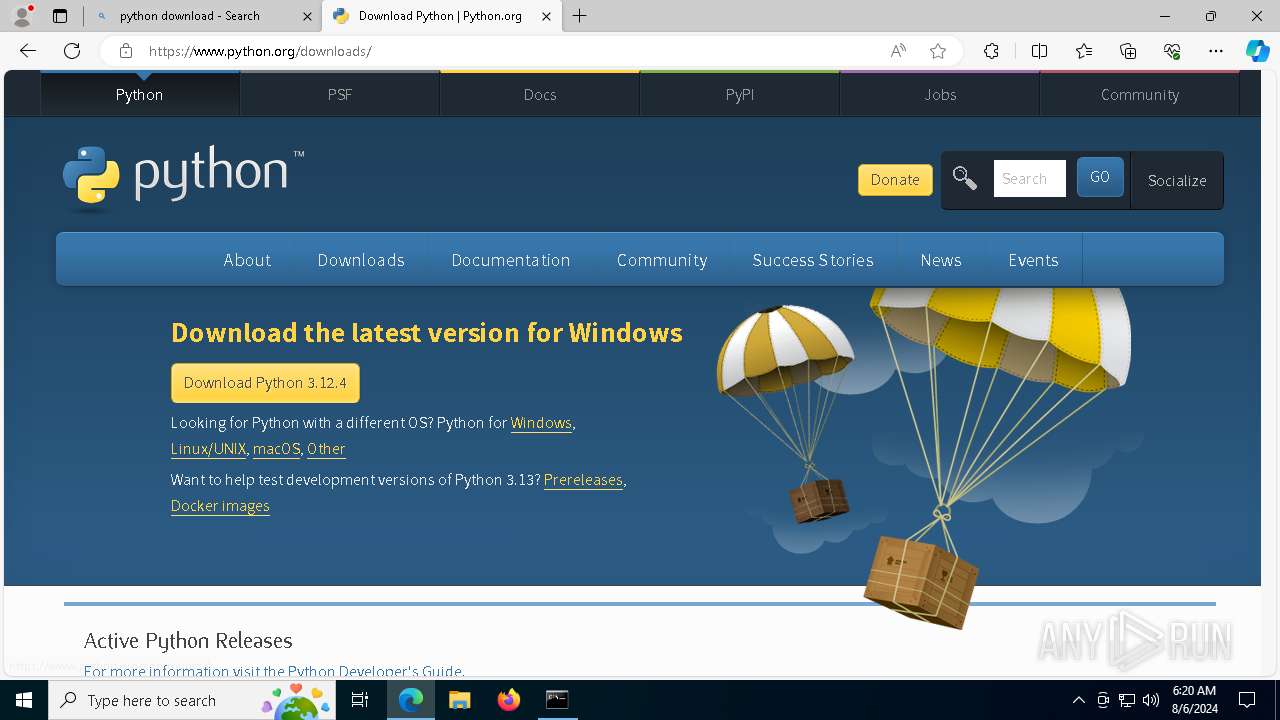
Task: Open the clock and date panel
Action: [1194, 700]
